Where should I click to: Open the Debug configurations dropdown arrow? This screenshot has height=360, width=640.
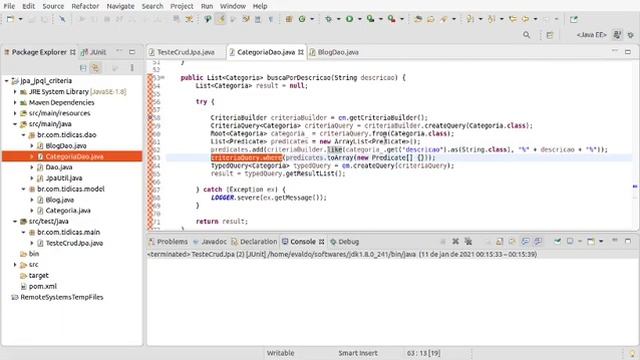(x=338, y=19)
